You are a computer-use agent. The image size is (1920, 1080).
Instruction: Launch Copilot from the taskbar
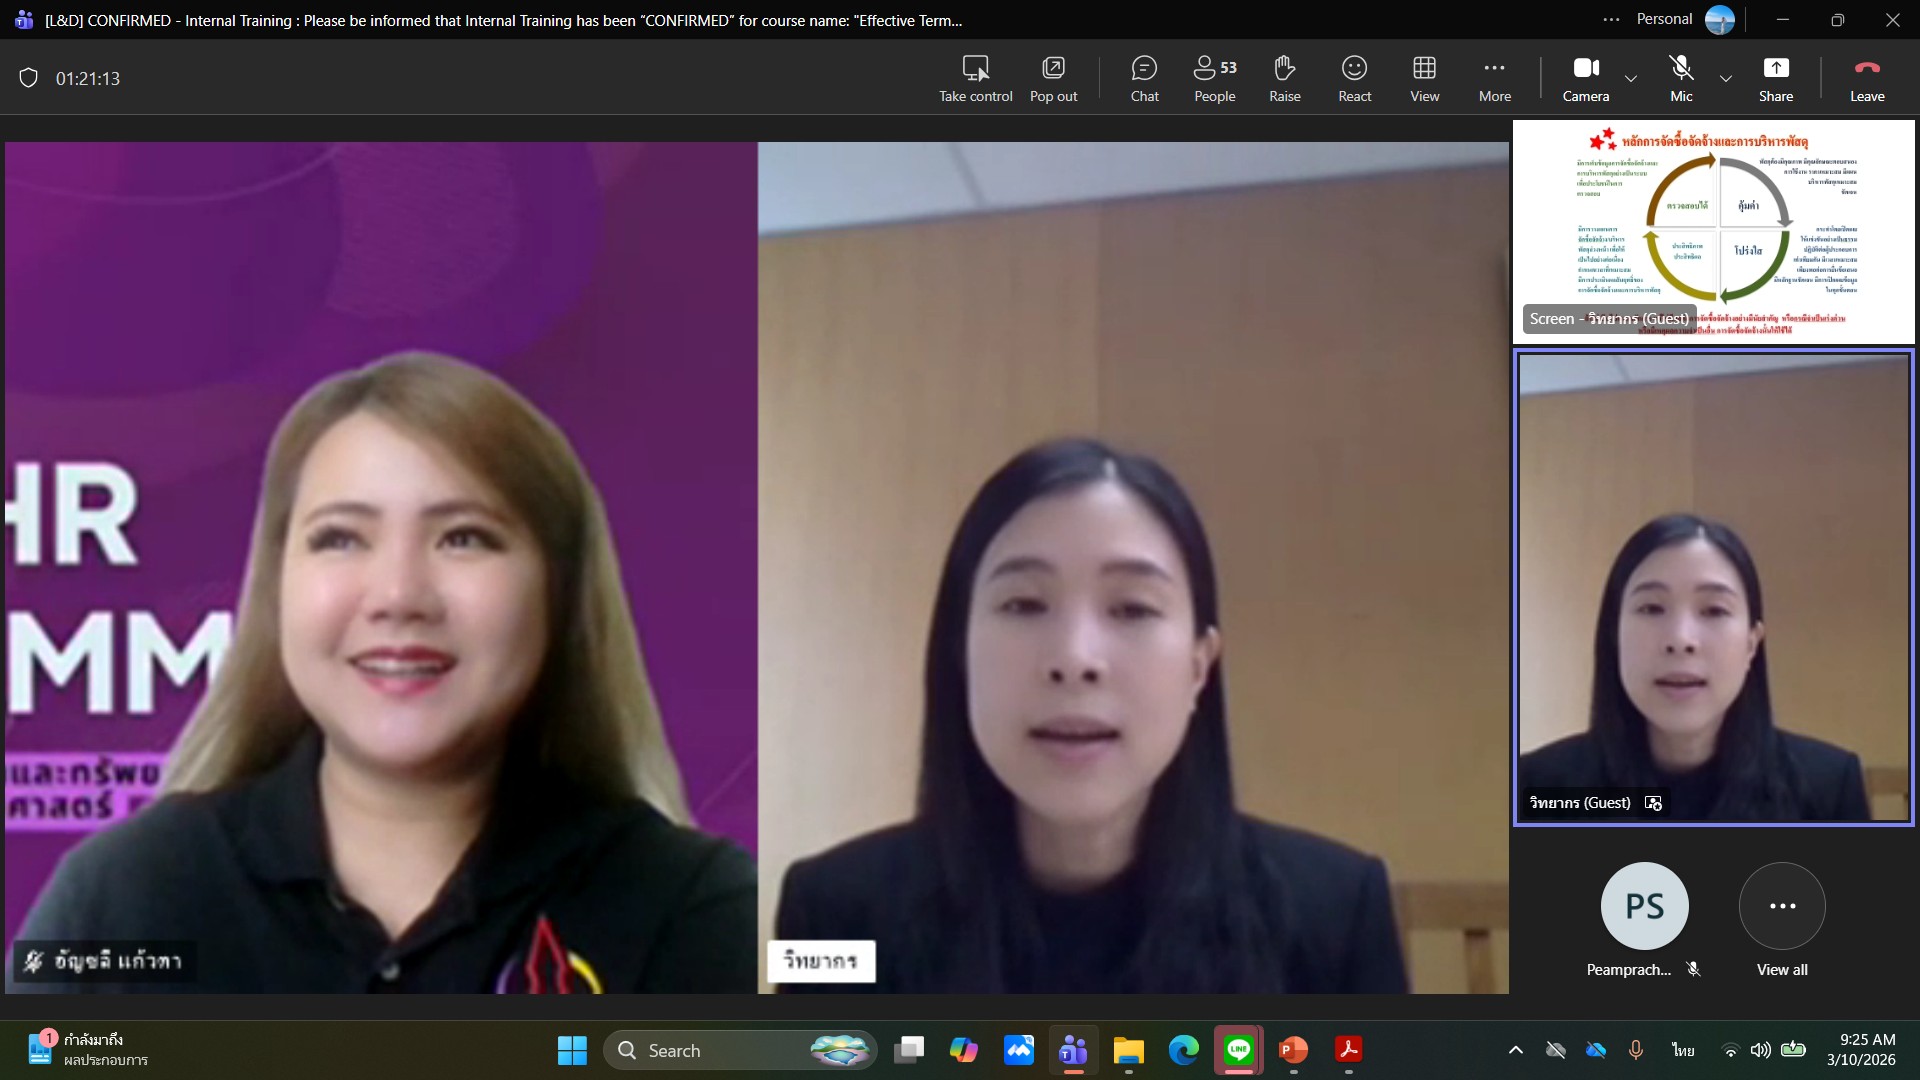pyautogui.click(x=964, y=1050)
